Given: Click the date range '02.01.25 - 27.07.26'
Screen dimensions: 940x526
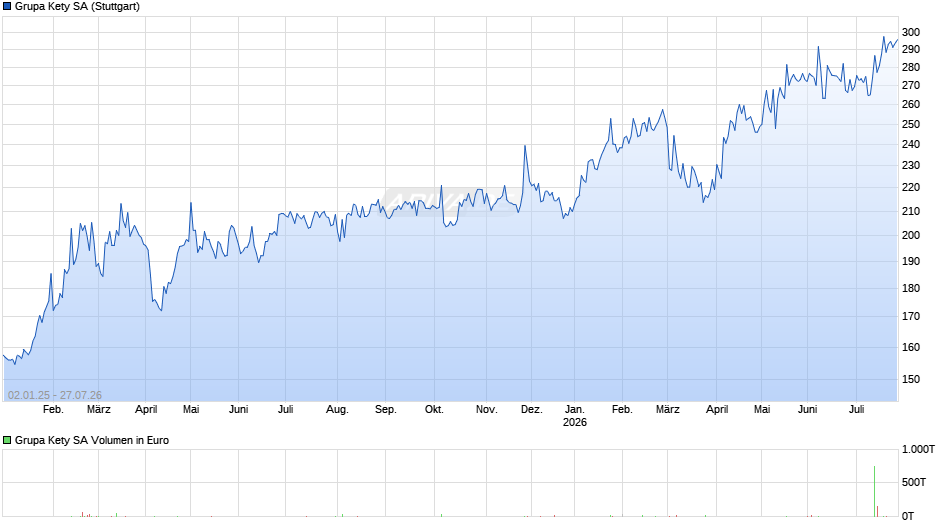Looking at the screenshot, I should tap(55, 395).
